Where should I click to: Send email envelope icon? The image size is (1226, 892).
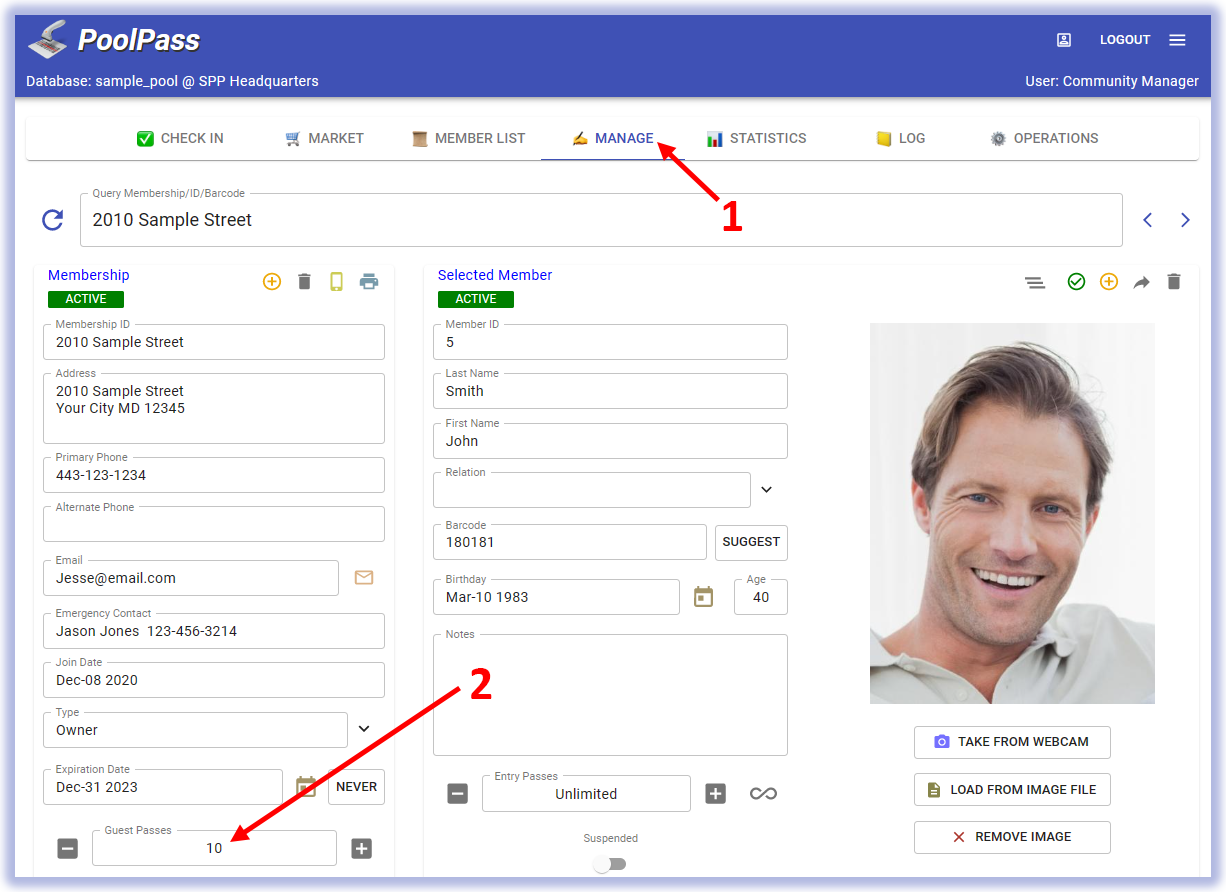click(364, 578)
